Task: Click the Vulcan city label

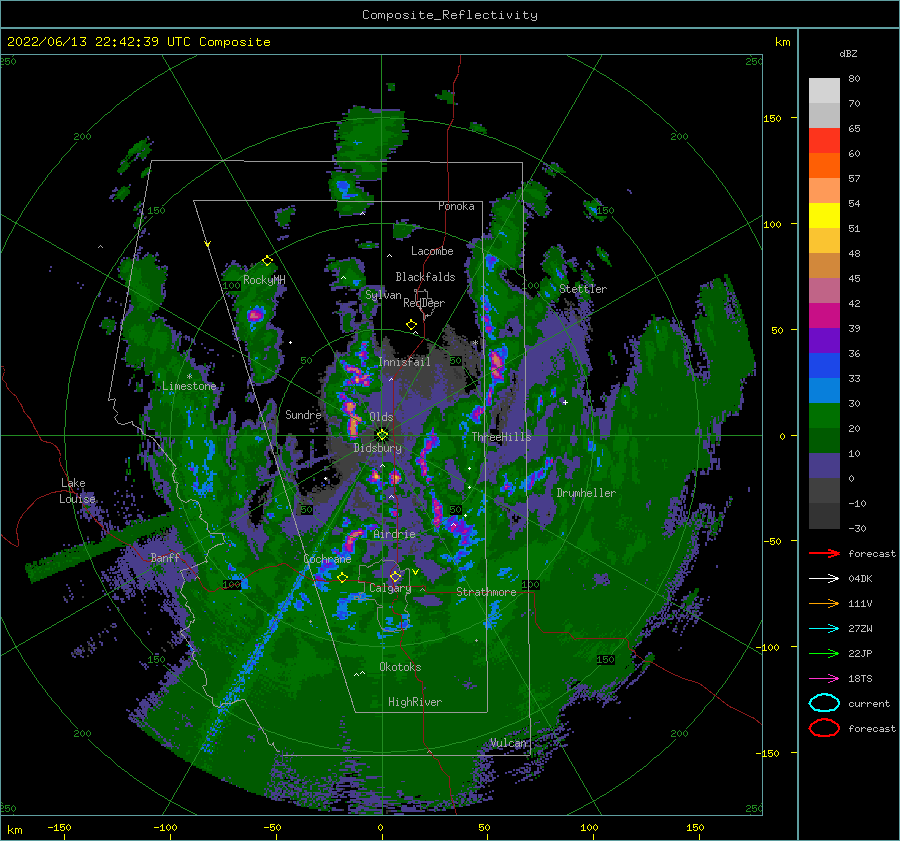Action: coord(508,743)
